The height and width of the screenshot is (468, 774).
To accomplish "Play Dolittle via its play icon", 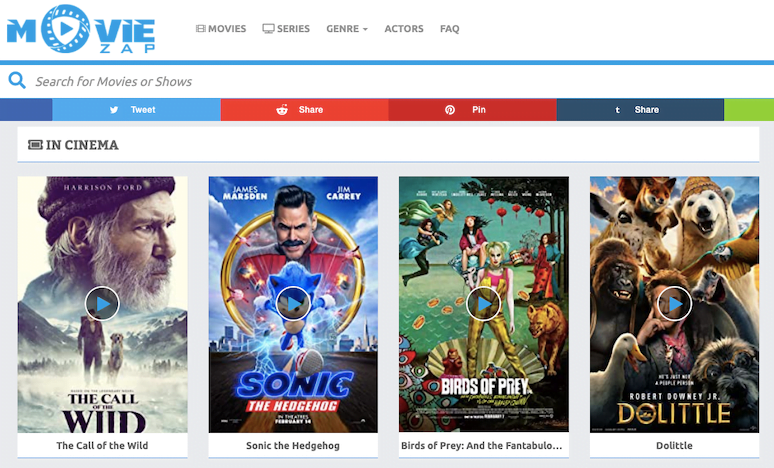I will 674,304.
